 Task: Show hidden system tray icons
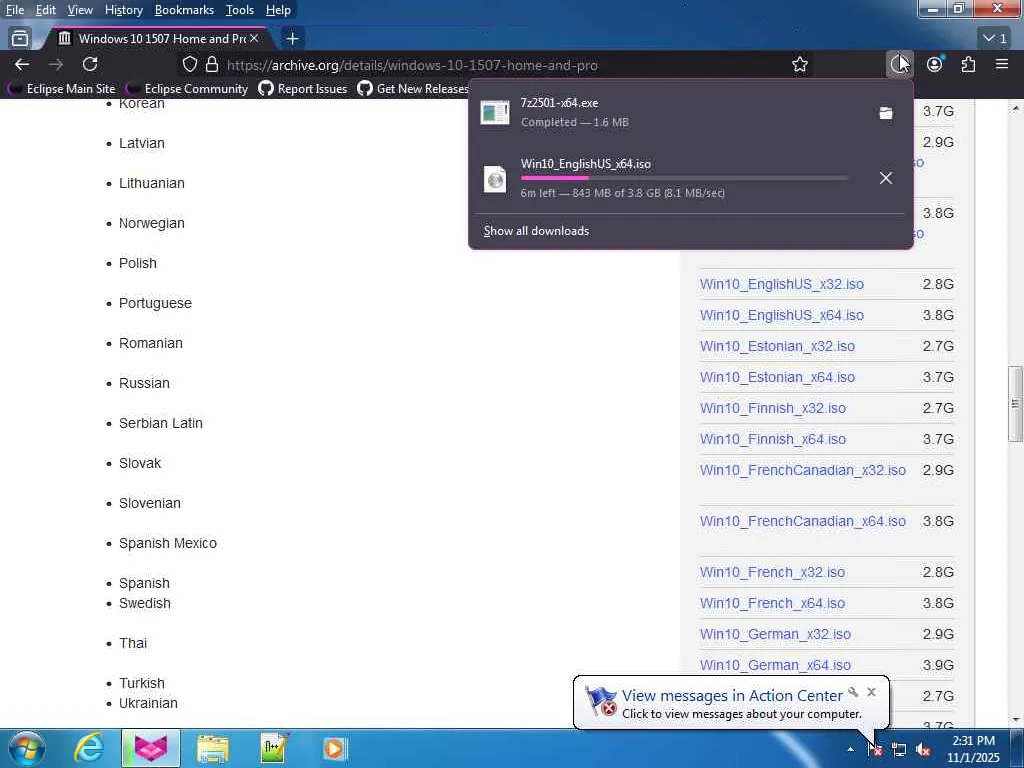click(850, 749)
